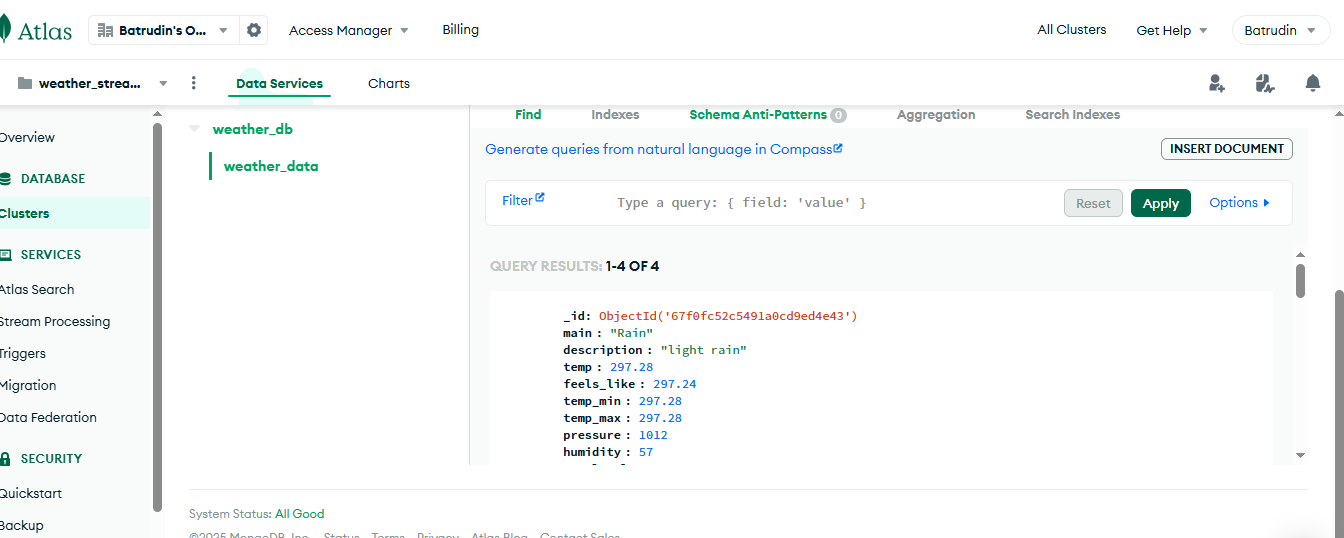Open Quickstart in the sidebar
Screen dimensions: 1344x538
coord(31,493)
